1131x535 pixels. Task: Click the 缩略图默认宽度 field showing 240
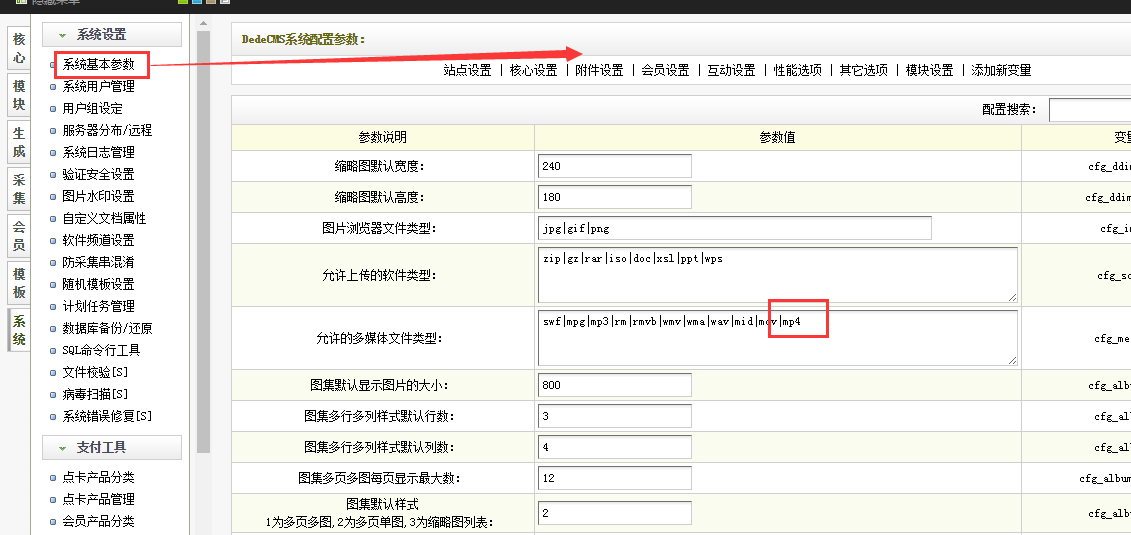click(x=614, y=166)
